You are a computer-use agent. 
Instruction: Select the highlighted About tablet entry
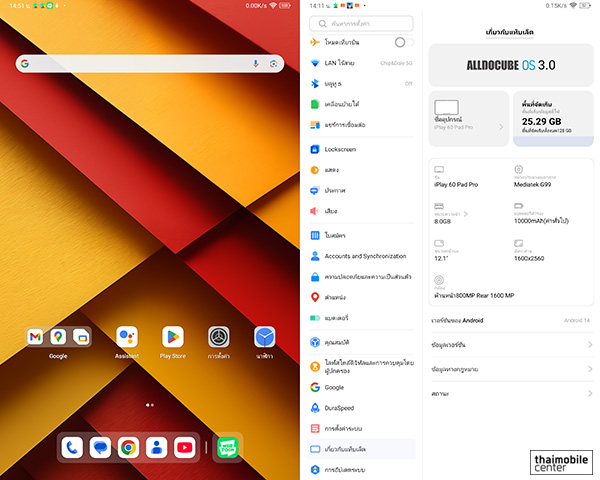(361, 449)
